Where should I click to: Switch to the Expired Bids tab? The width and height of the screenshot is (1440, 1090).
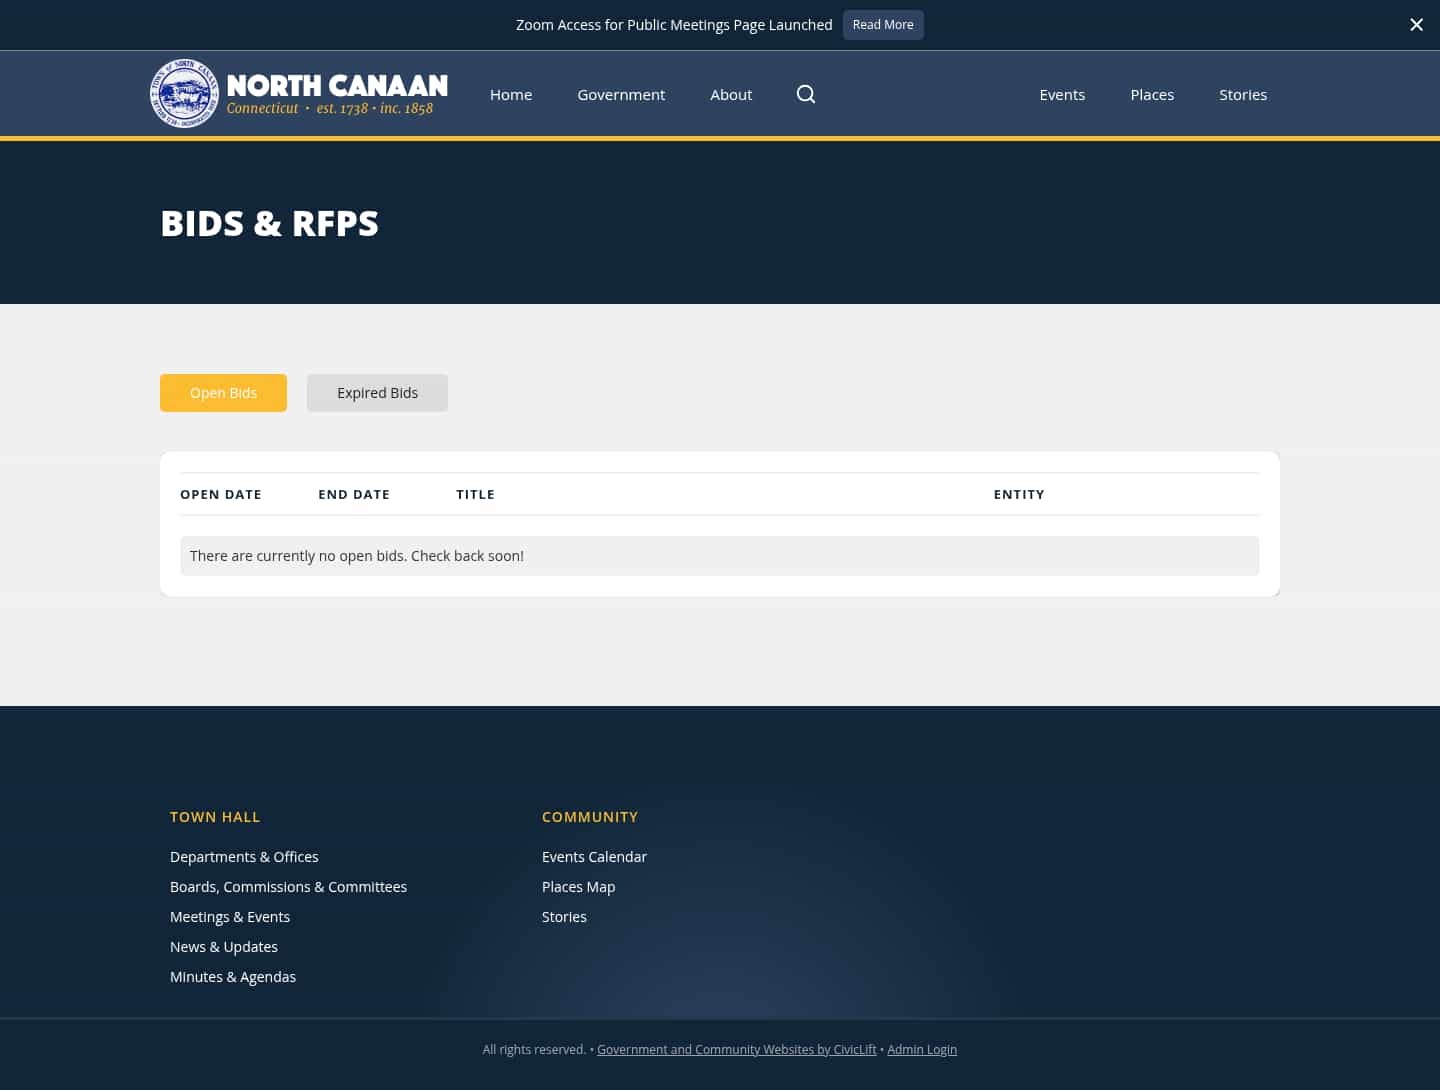click(x=377, y=392)
